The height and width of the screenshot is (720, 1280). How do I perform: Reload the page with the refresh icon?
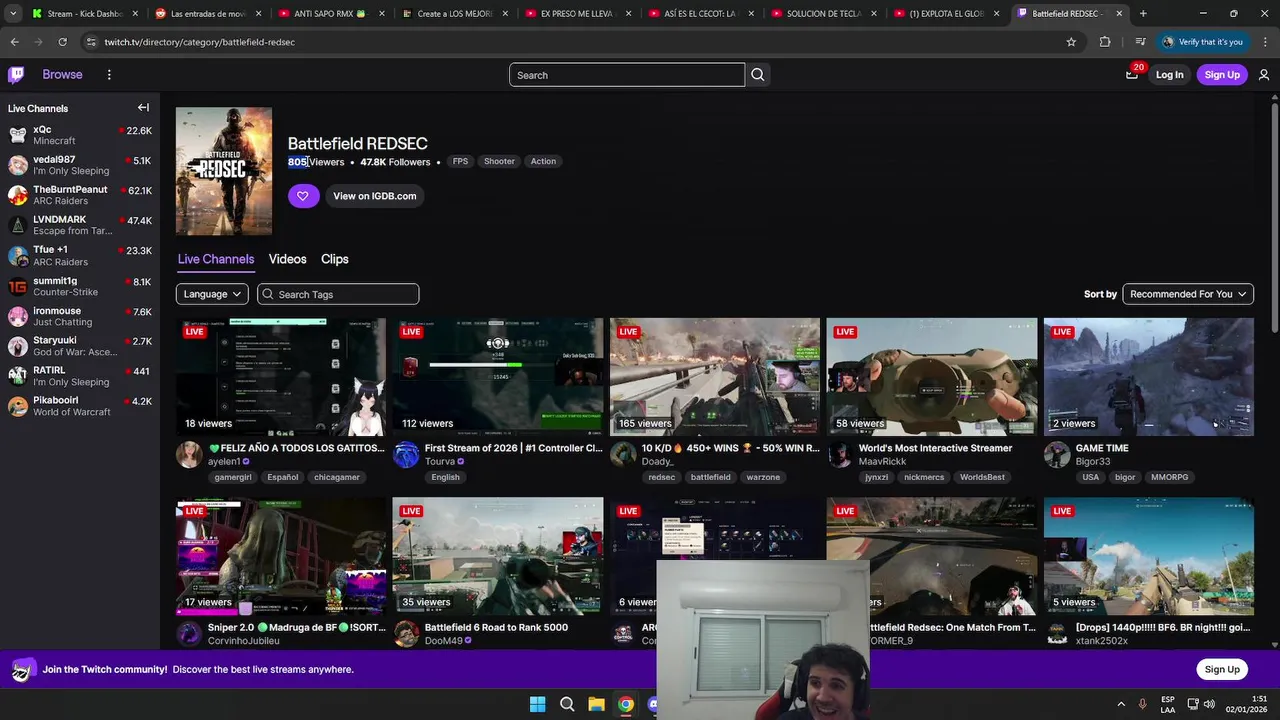[62, 42]
